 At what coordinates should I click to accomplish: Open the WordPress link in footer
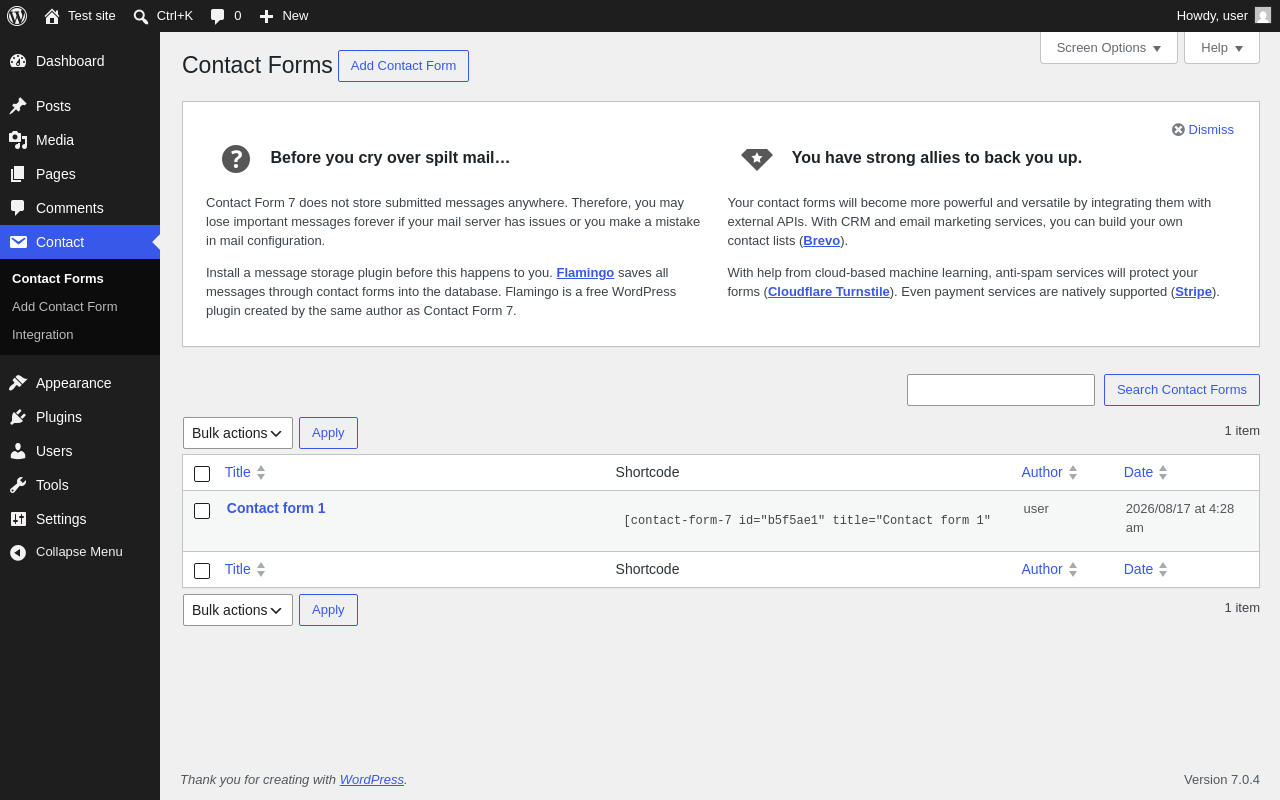pos(372,779)
